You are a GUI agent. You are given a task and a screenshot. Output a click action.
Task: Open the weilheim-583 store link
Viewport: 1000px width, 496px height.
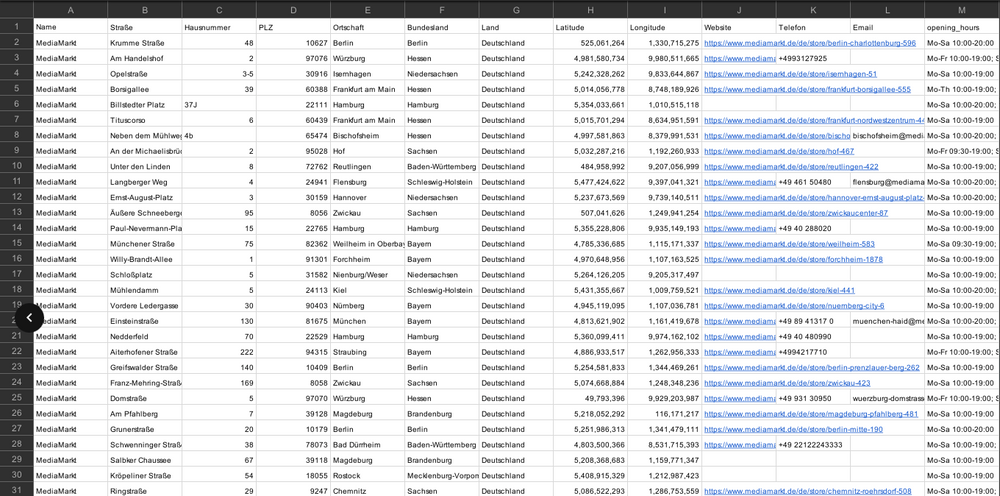pos(789,244)
